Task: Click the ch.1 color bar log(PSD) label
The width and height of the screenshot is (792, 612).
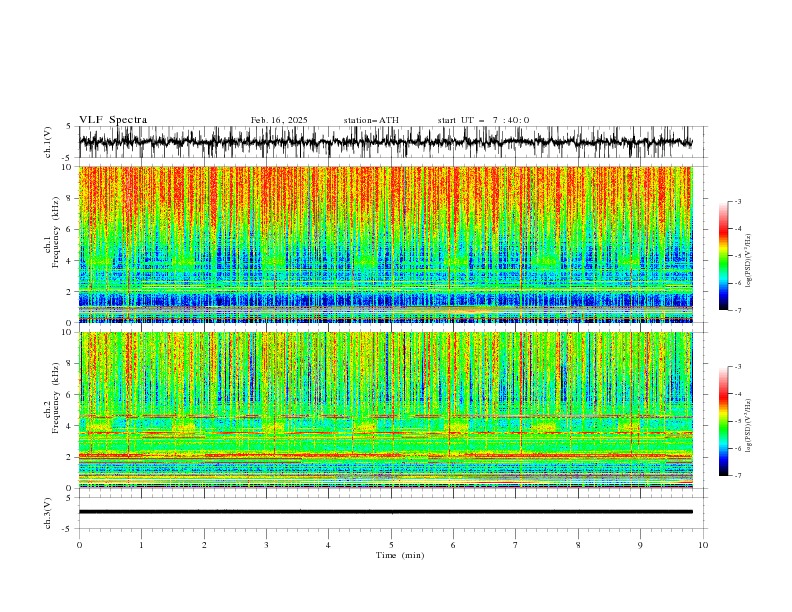Action: [x=749, y=261]
